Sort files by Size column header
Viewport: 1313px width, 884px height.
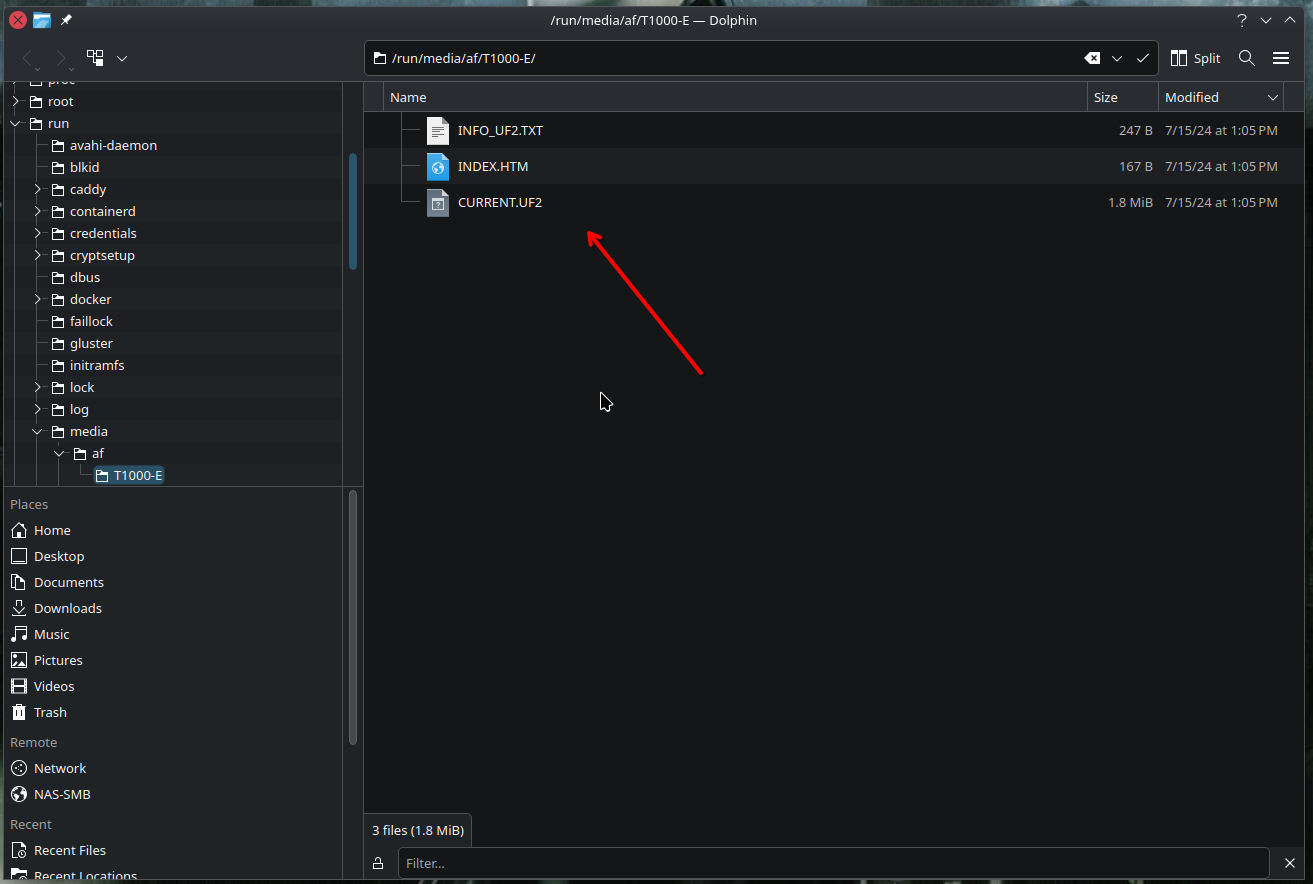point(1120,97)
